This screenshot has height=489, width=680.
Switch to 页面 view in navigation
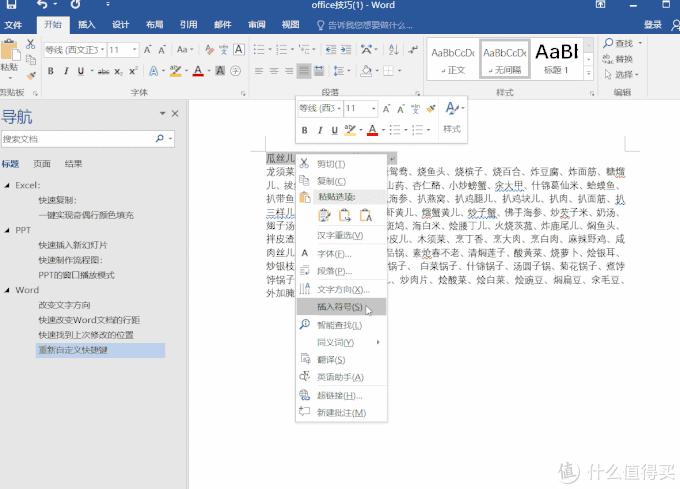tap(42, 164)
